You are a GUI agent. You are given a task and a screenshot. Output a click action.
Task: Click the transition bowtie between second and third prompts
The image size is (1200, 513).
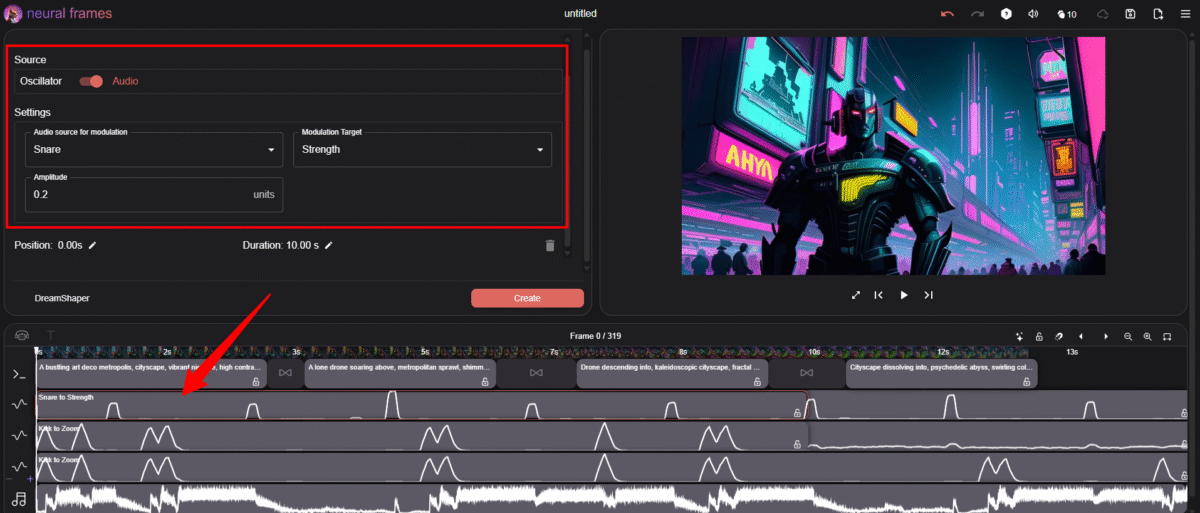point(536,373)
